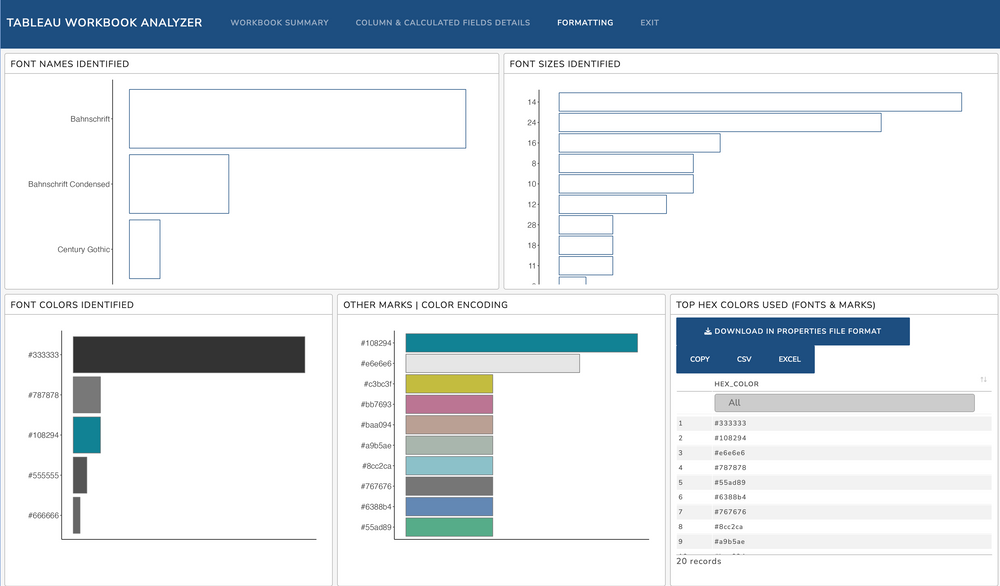The image size is (1000, 586).
Task: Click the #6388b4 marks color bar
Action: [450, 507]
